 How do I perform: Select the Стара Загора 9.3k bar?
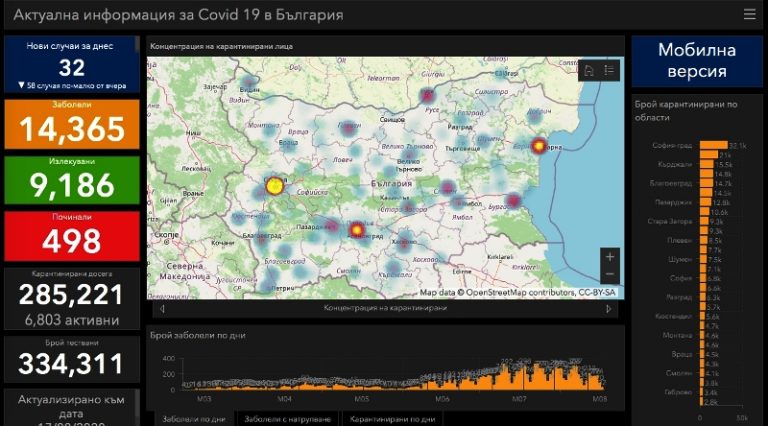[x=704, y=221]
